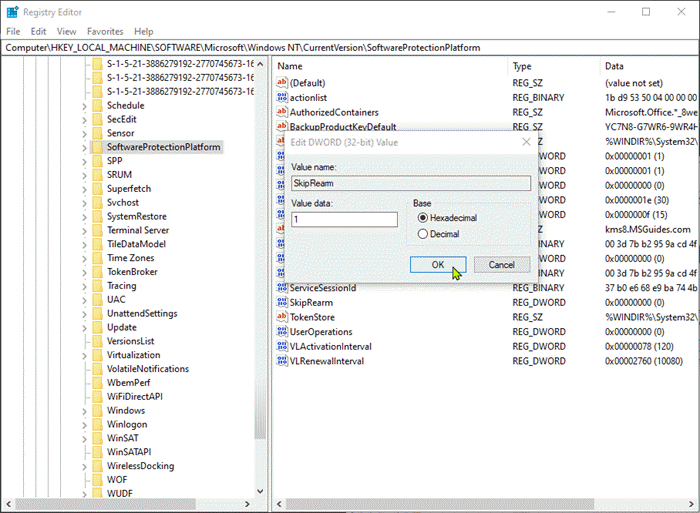Select the Hexadecimal base option
Screen dimensions: 700x513
tap(423, 218)
